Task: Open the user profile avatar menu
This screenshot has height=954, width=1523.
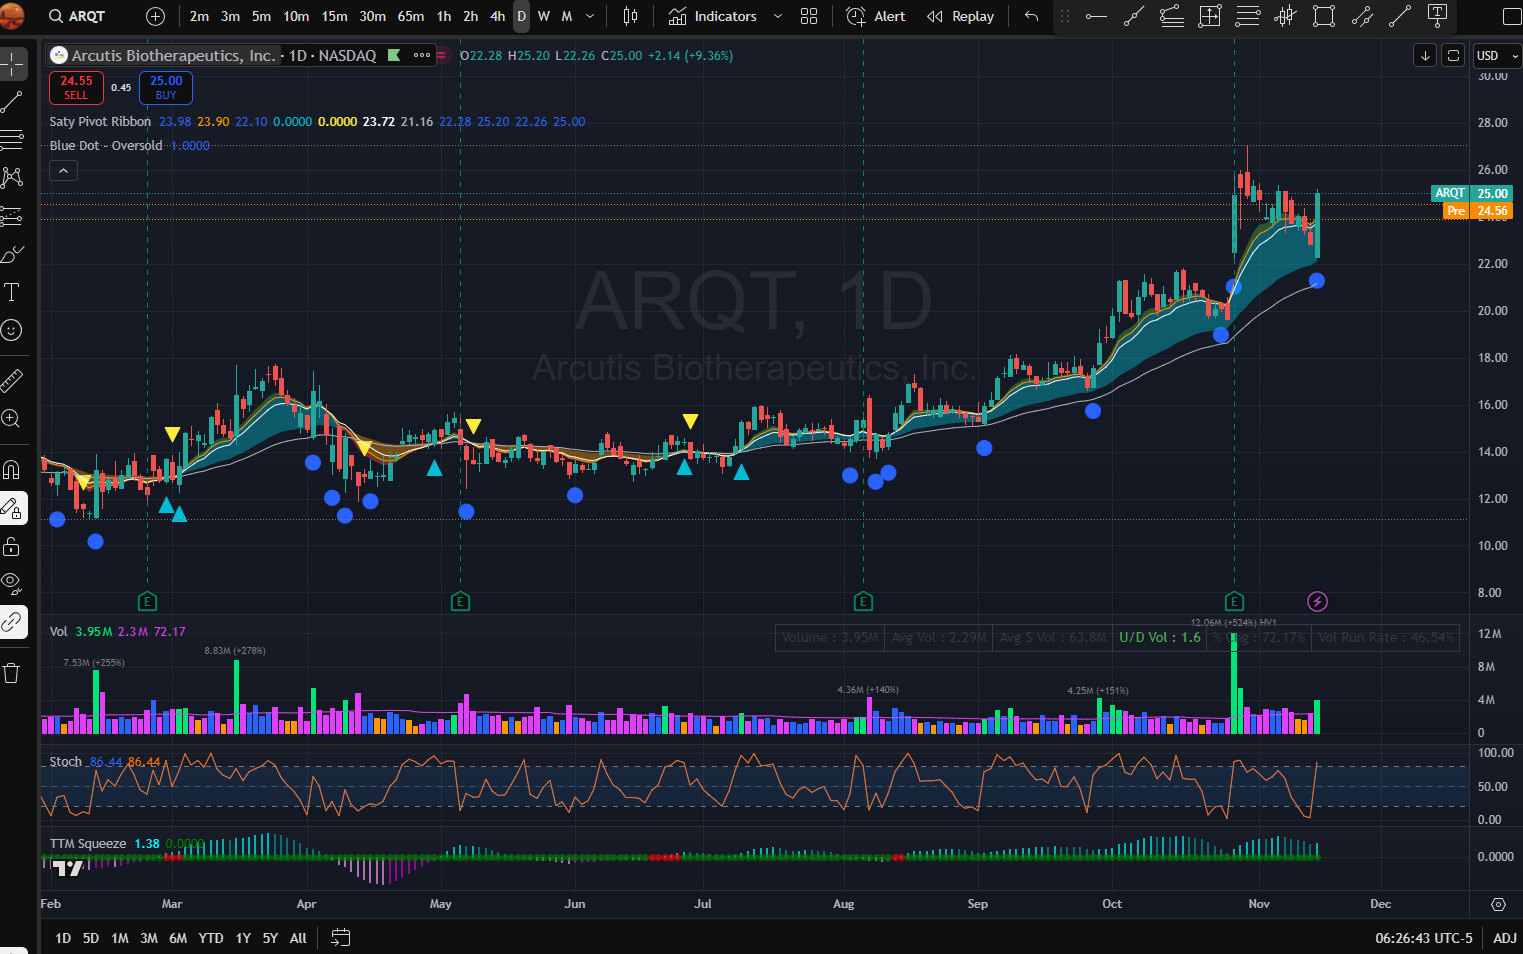Action: (11, 16)
